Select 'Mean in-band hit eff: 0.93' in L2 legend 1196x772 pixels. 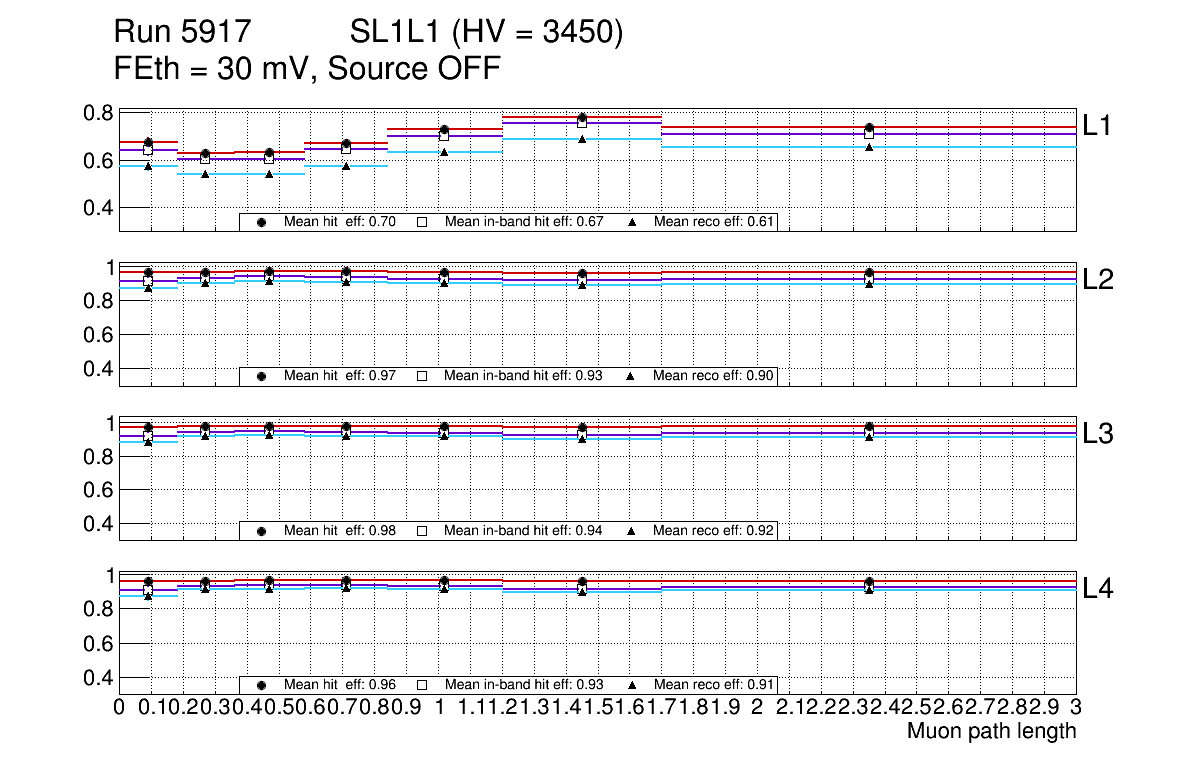523,377
